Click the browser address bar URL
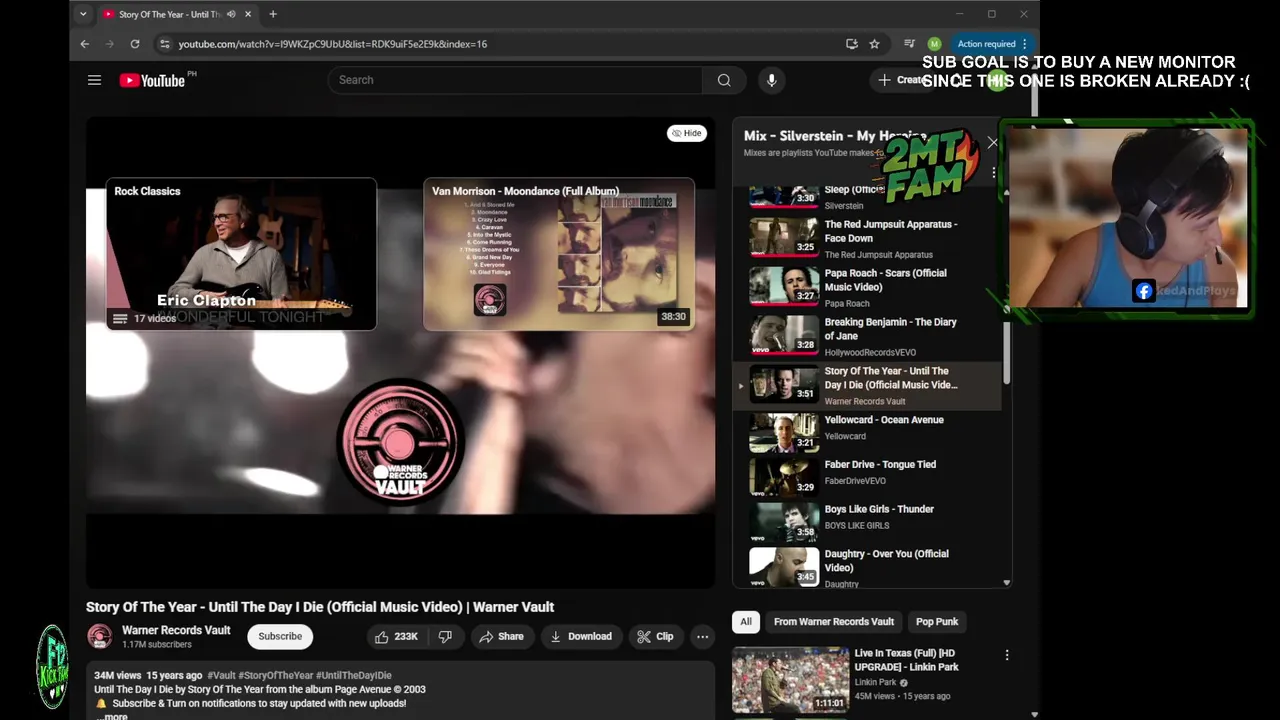This screenshot has height=720, width=1280. click(x=332, y=44)
